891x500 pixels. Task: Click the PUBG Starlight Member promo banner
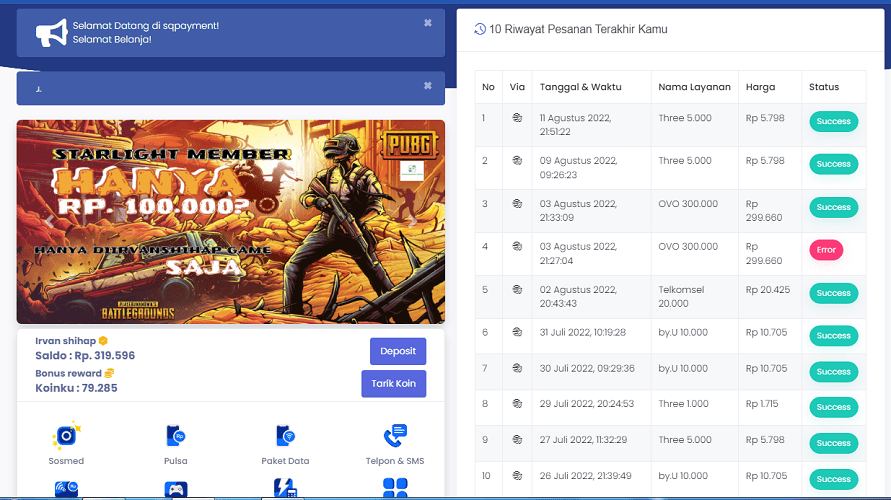(x=231, y=222)
